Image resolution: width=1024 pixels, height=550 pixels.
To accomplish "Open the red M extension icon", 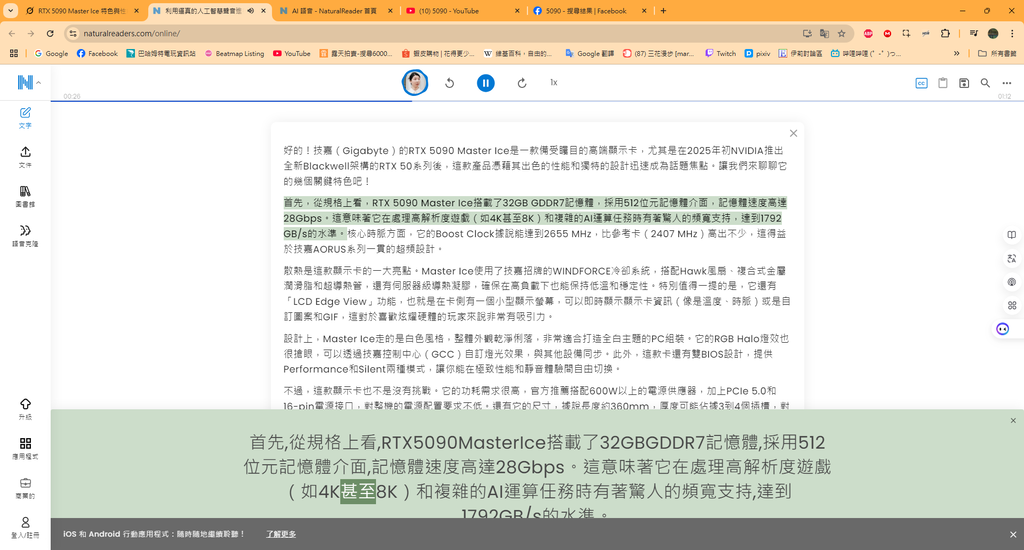I will pyautogui.click(x=887, y=33).
